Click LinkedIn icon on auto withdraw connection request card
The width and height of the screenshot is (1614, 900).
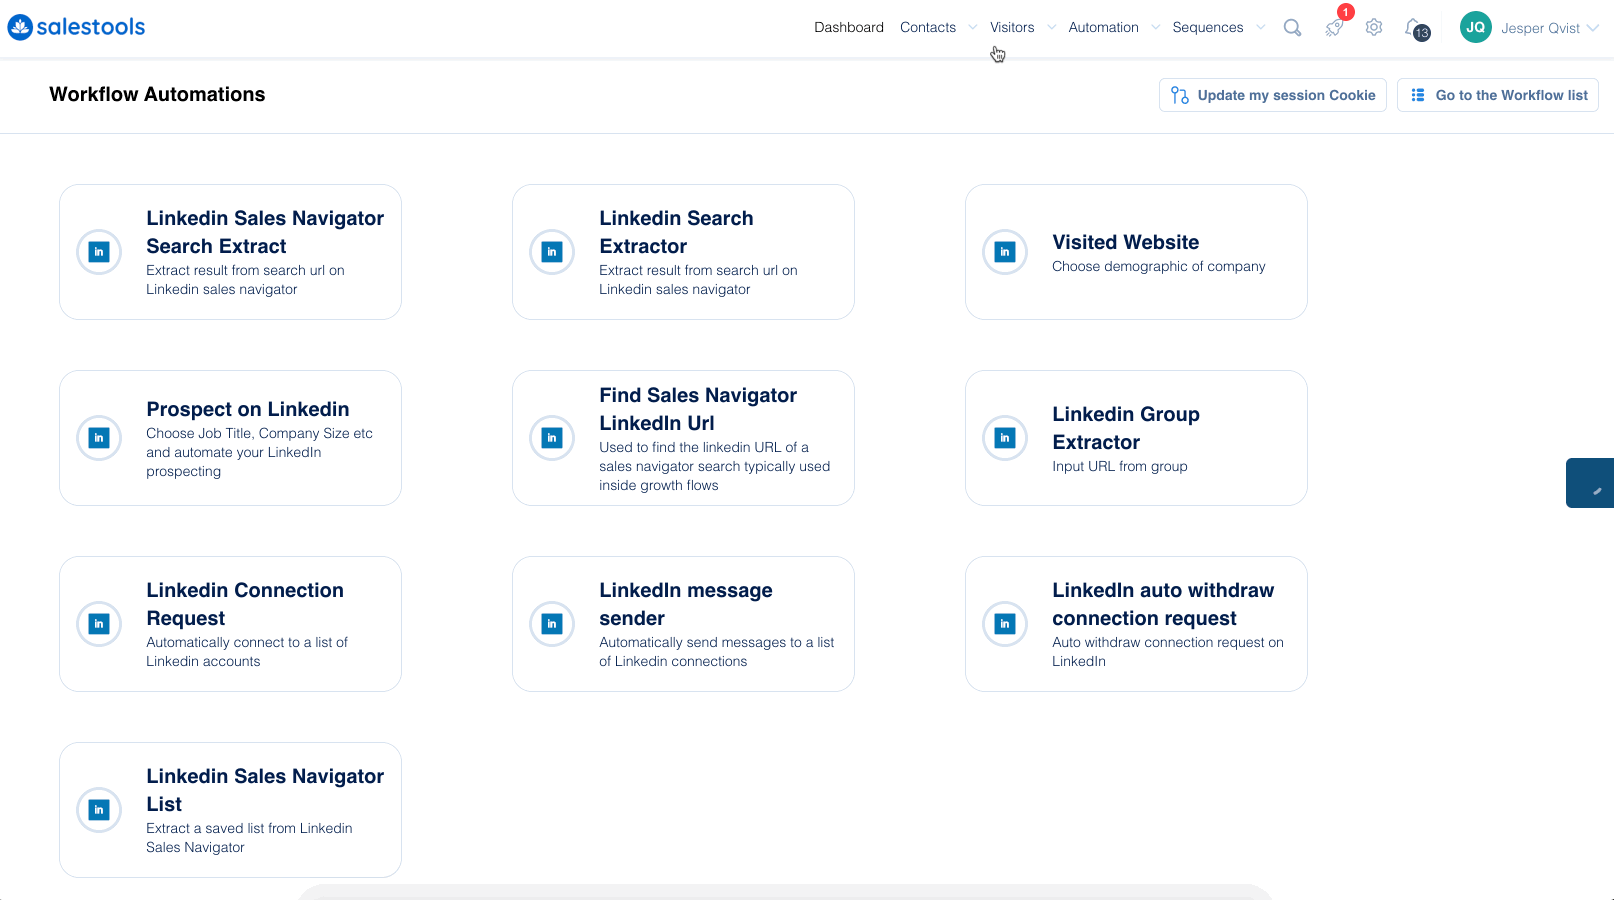coord(1005,624)
